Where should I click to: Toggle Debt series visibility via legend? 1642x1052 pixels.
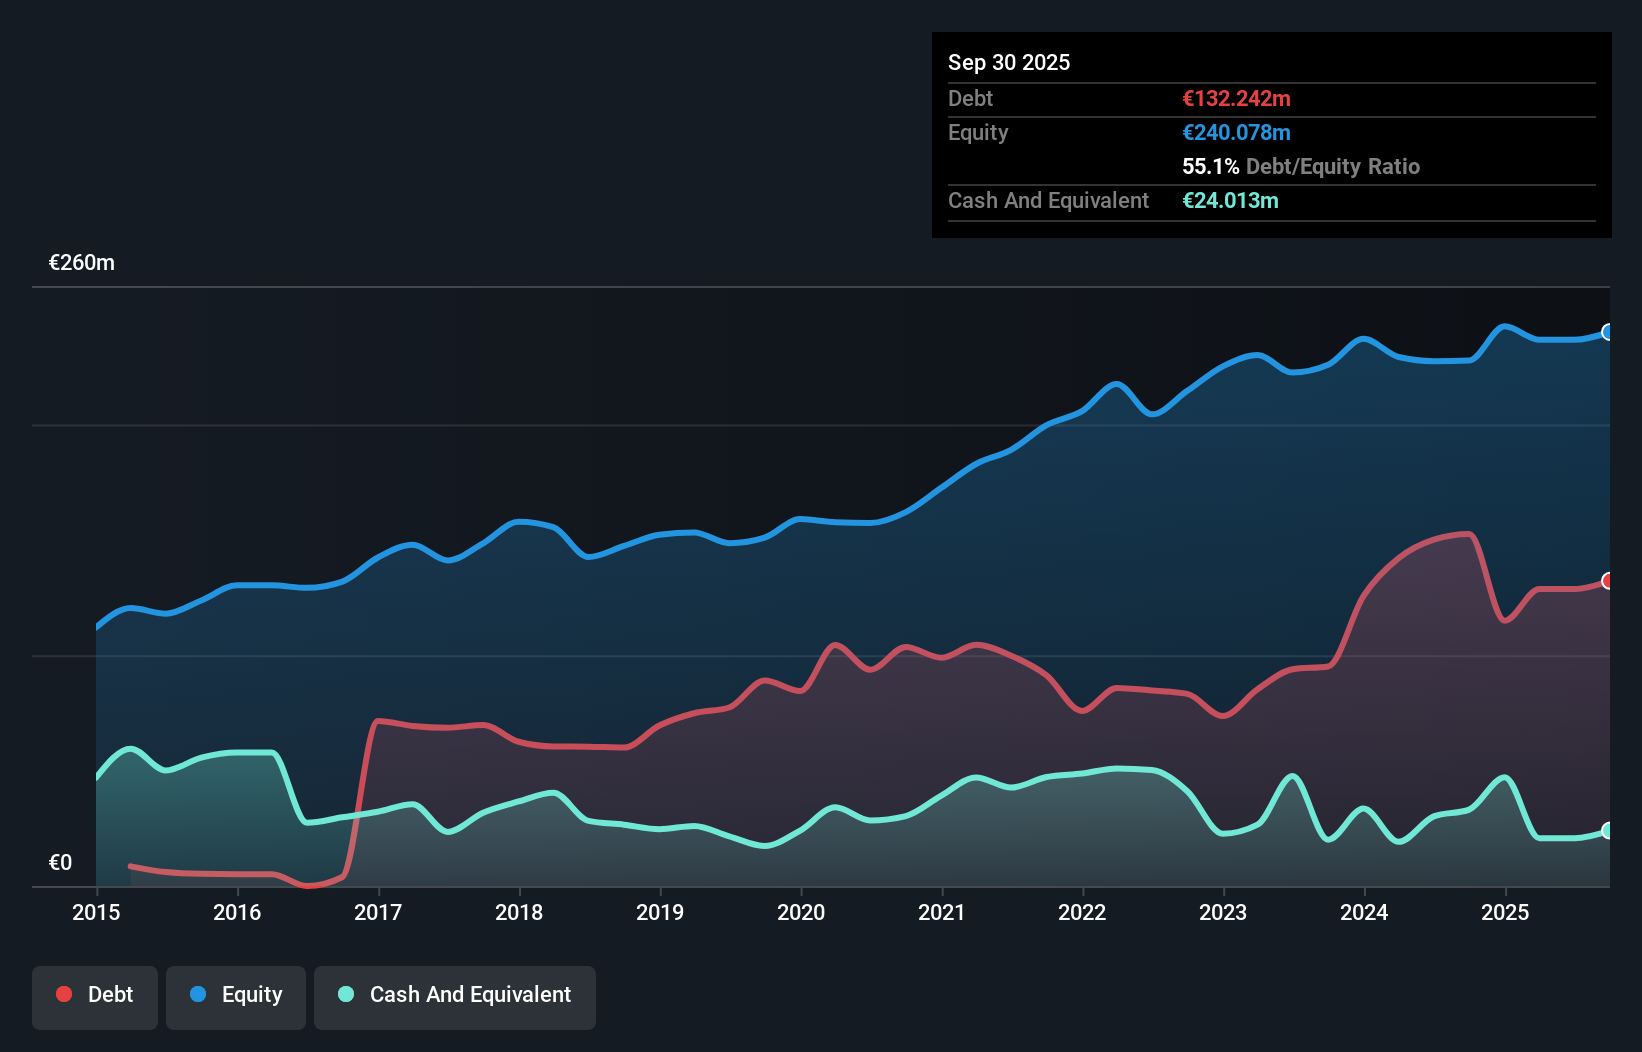[94, 995]
